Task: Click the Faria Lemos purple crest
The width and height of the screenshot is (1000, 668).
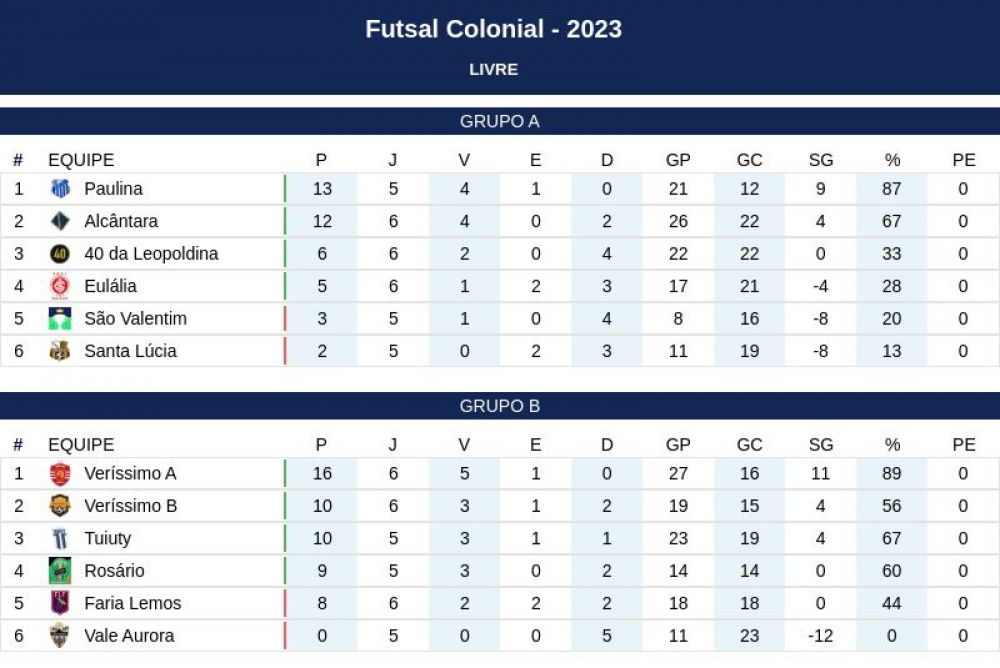Action: (60, 603)
